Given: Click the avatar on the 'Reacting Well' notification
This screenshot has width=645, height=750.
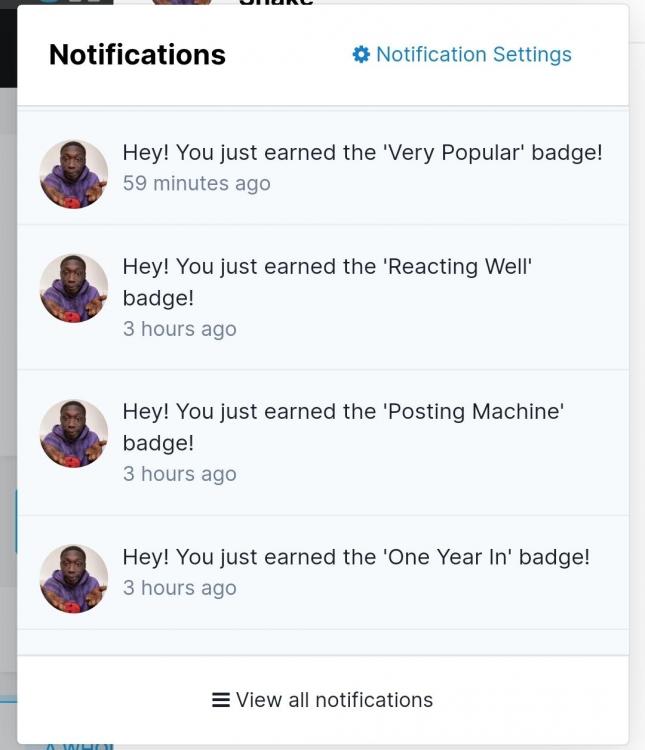Looking at the screenshot, I should [x=74, y=288].
